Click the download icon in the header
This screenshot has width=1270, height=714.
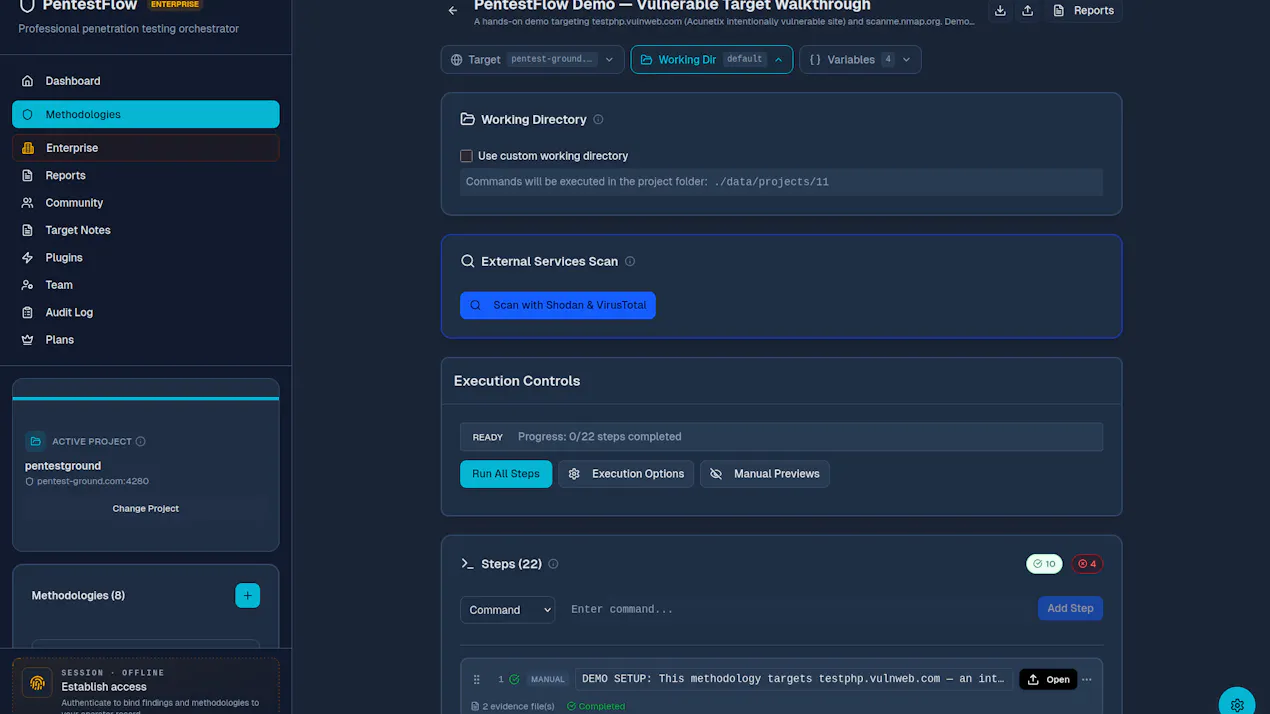click(1000, 10)
